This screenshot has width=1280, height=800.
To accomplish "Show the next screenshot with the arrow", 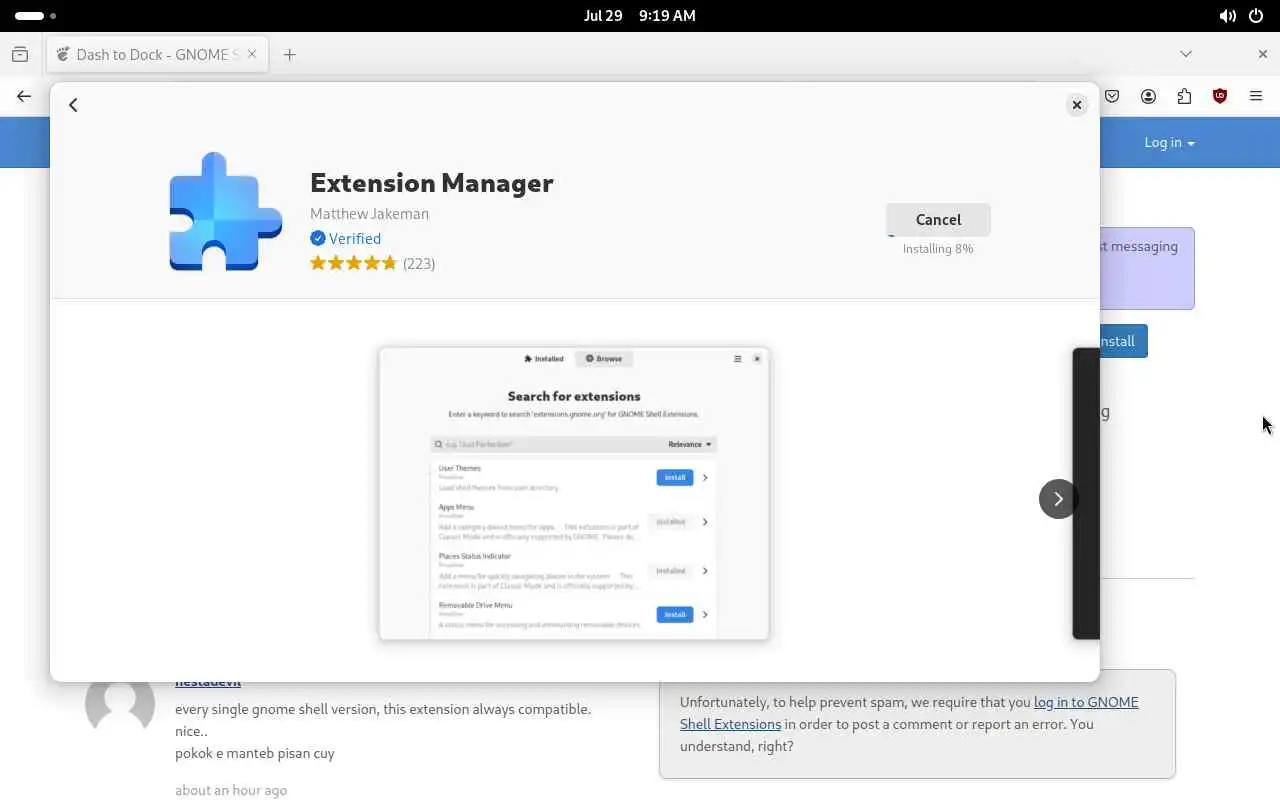I will [x=1058, y=499].
